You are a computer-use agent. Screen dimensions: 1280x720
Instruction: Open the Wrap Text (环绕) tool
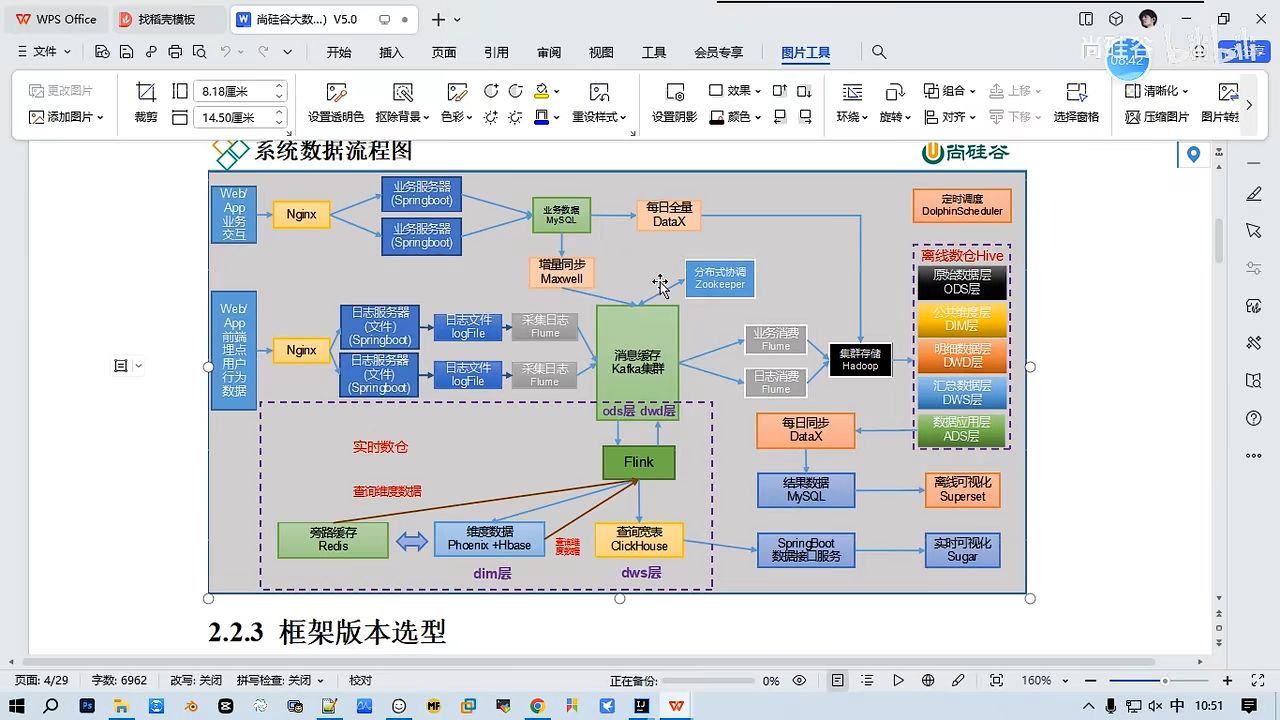pos(852,103)
